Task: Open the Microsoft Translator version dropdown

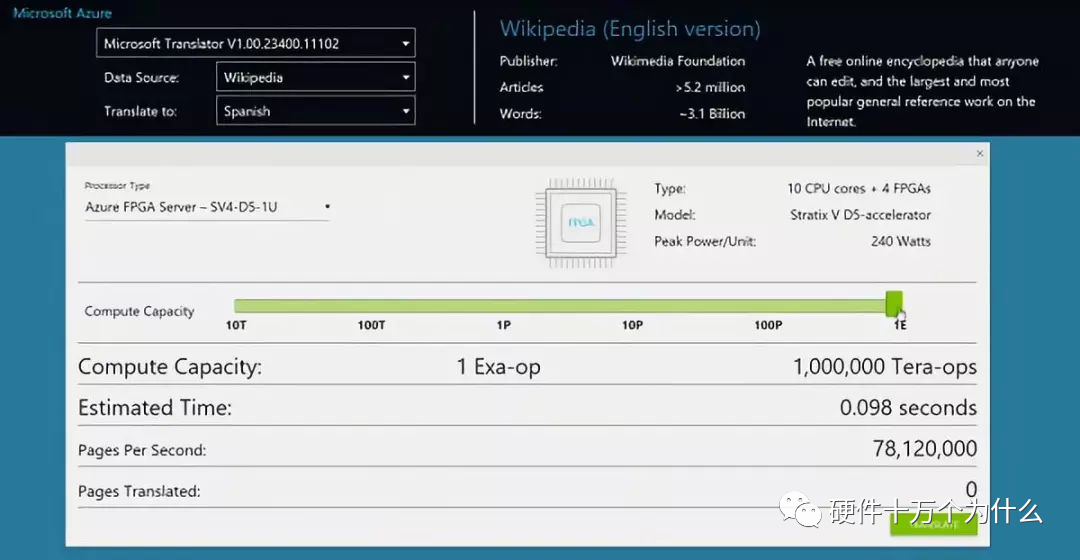Action: pos(256,43)
